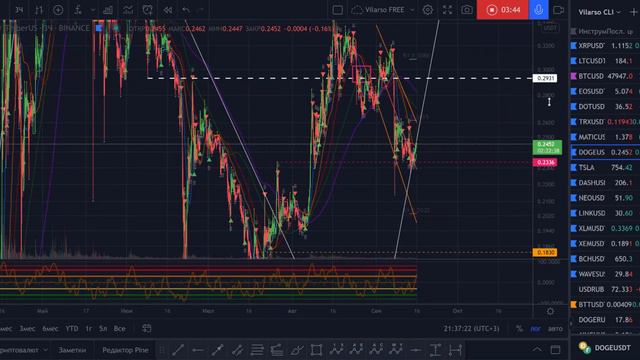Stop the recording at 03:44

(503, 10)
